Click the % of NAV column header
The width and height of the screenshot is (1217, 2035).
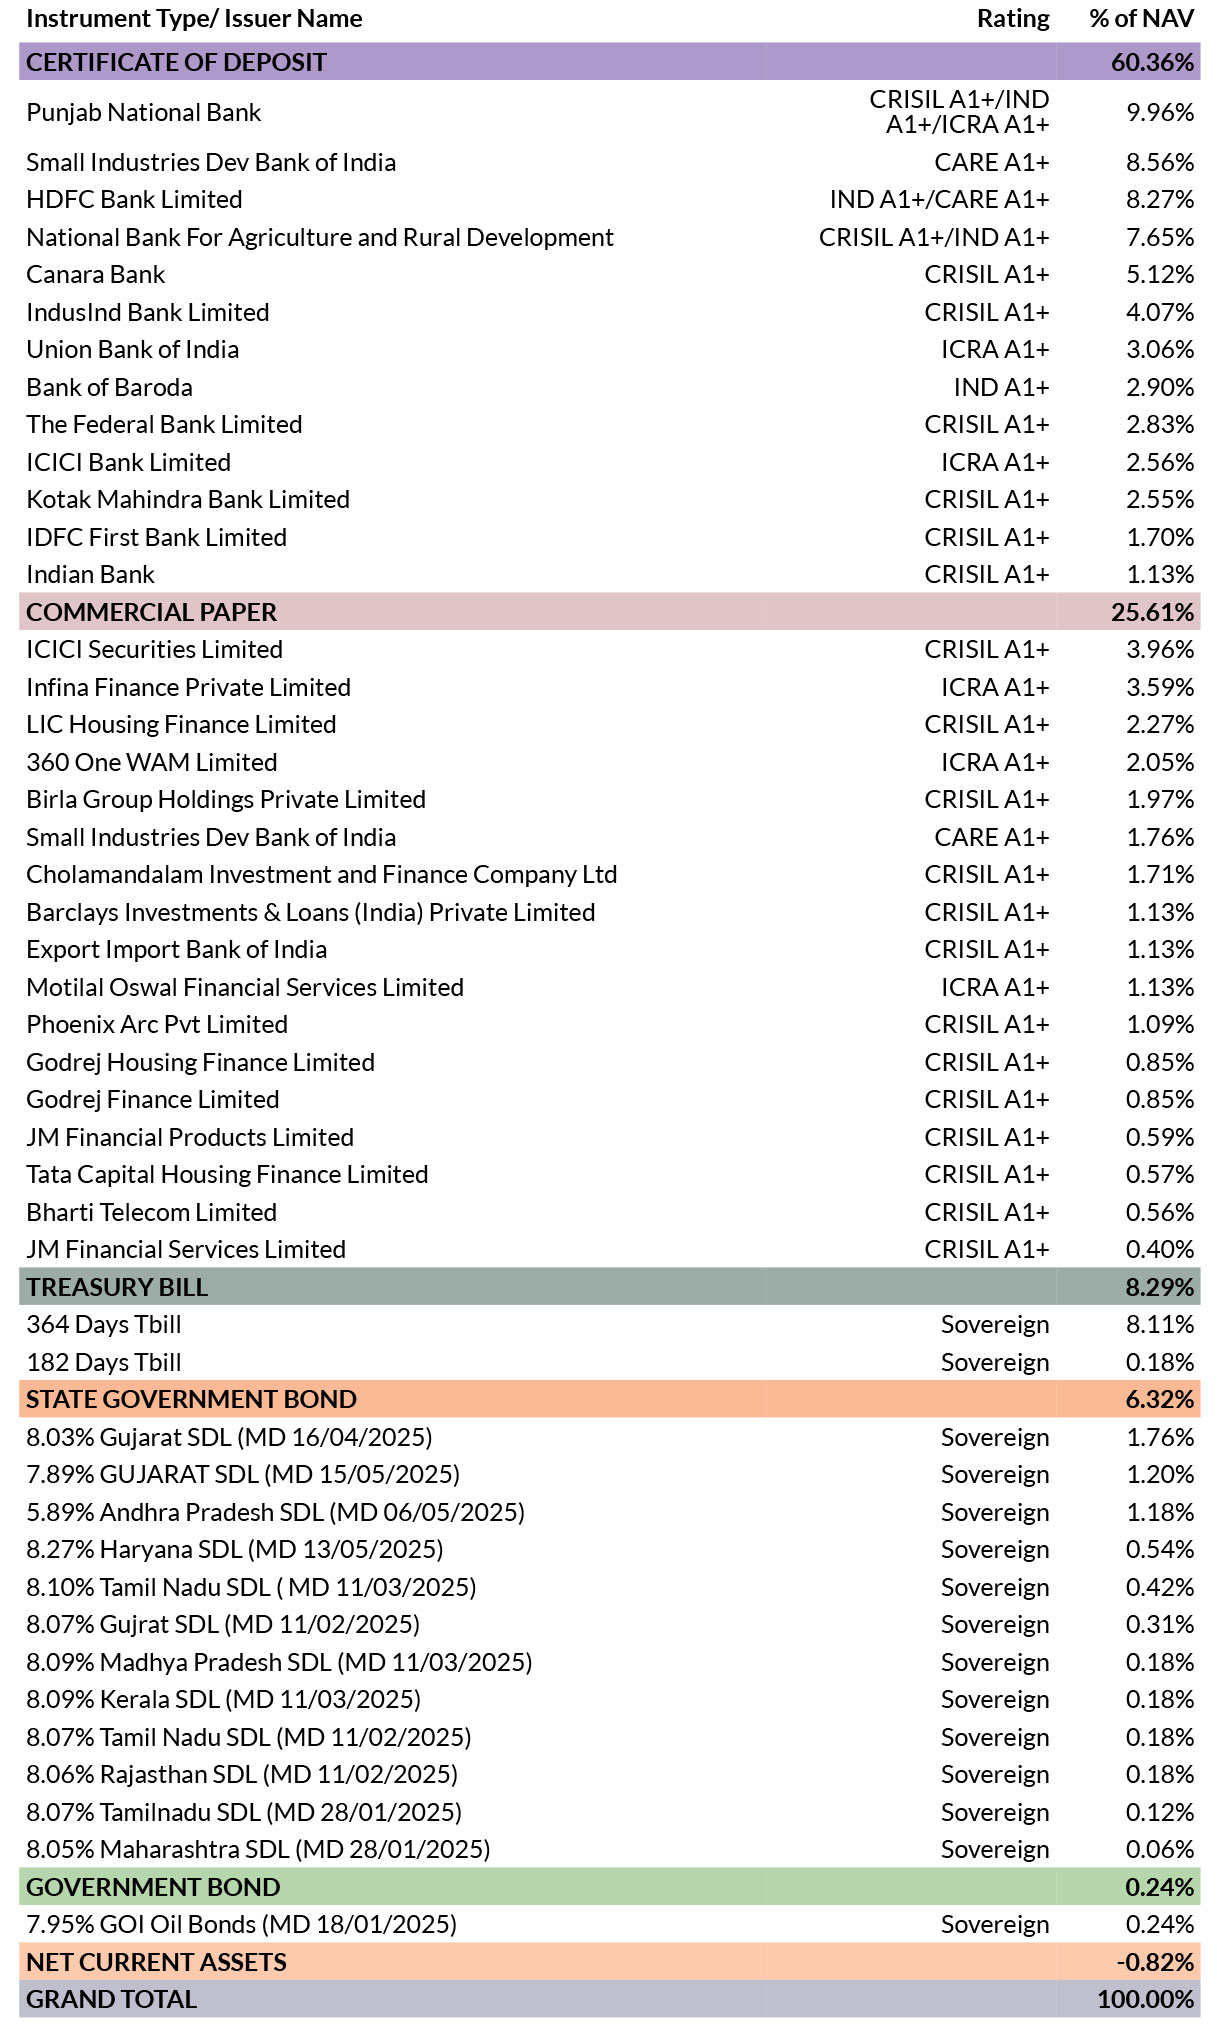point(1141,18)
